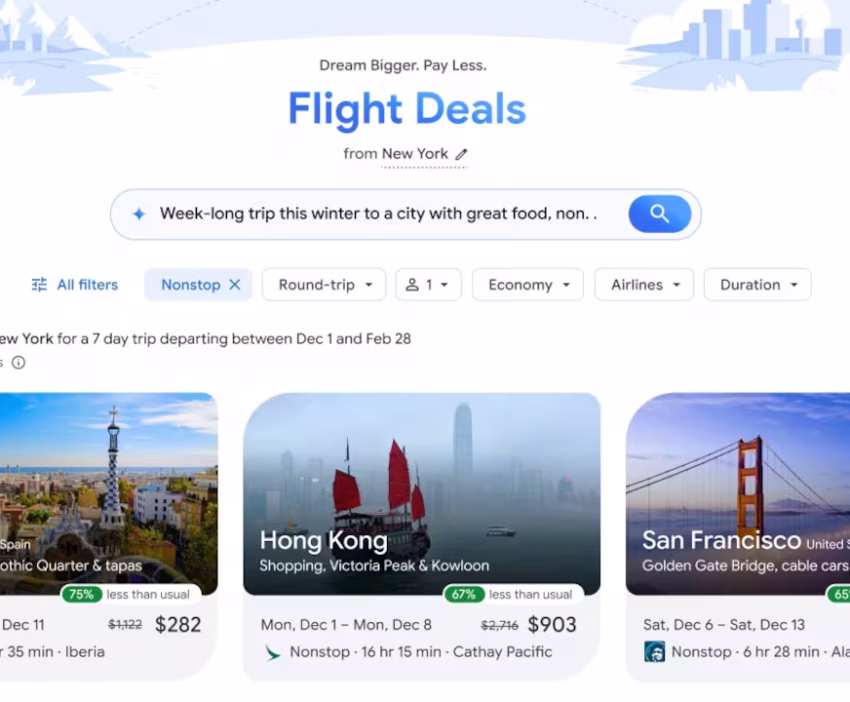
Task: Open All filters via the sliders icon
Action: [x=39, y=285]
